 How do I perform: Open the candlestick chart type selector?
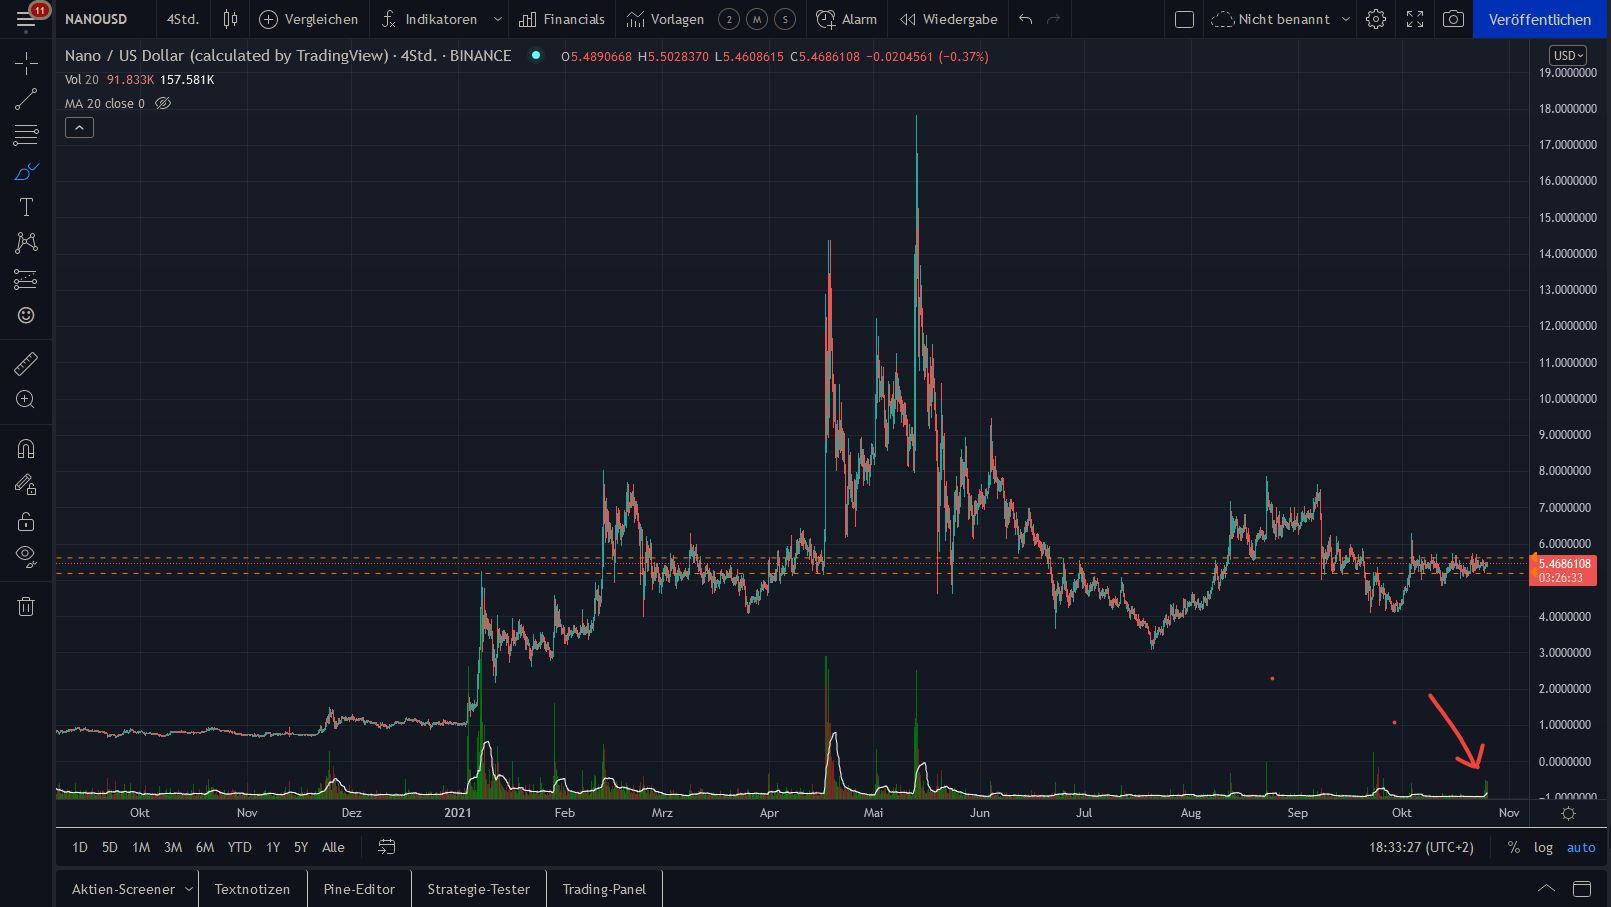[230, 19]
